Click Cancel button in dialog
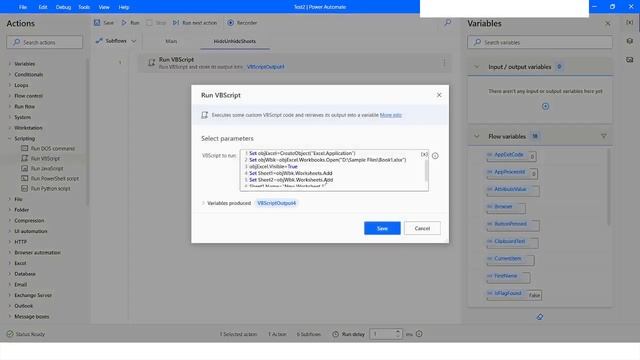The image size is (640, 360). [x=422, y=228]
